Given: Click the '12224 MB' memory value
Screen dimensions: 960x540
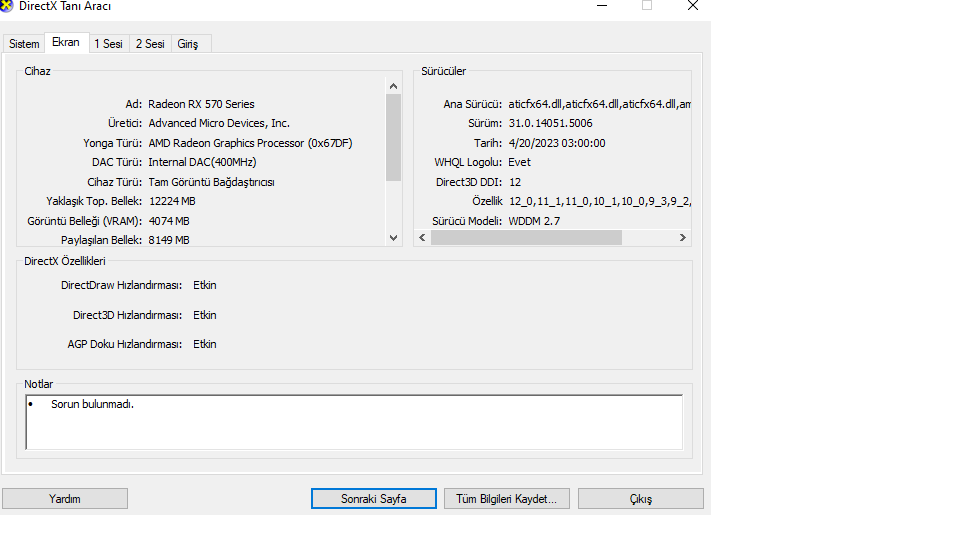Looking at the screenshot, I should 172,201.
